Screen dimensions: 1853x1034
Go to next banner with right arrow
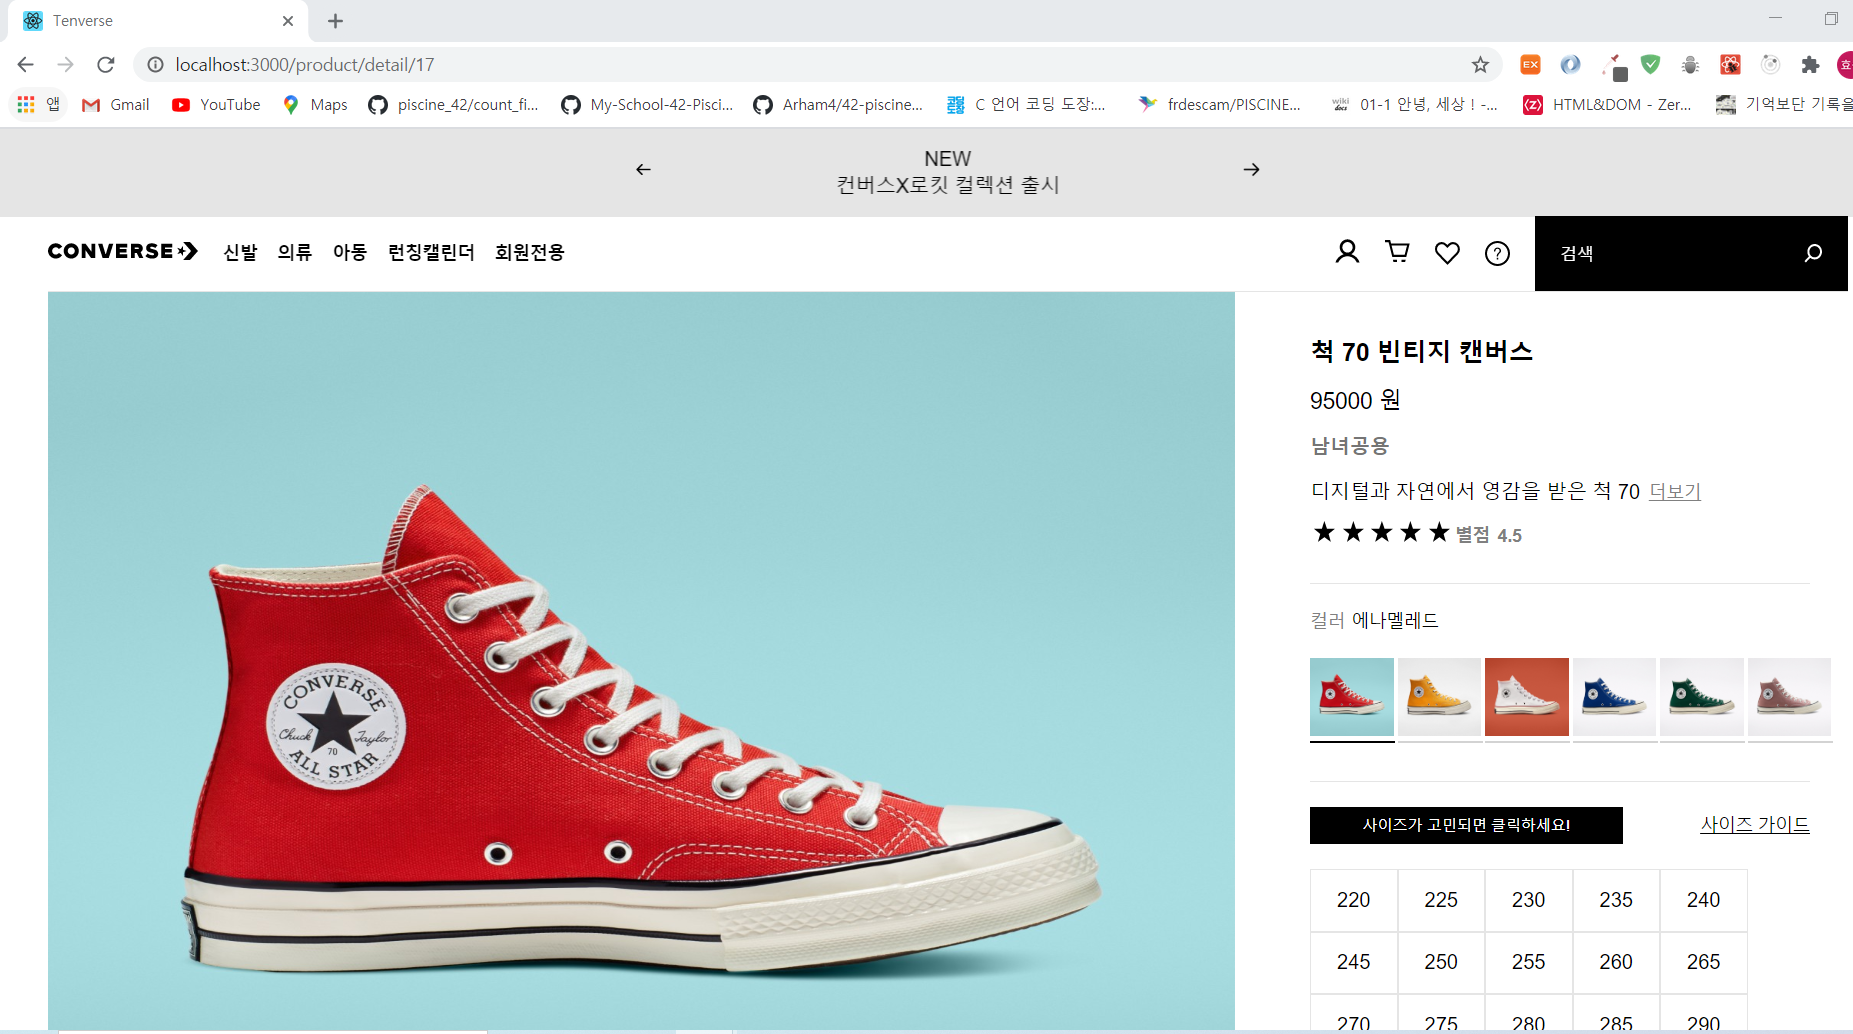[x=1251, y=169]
